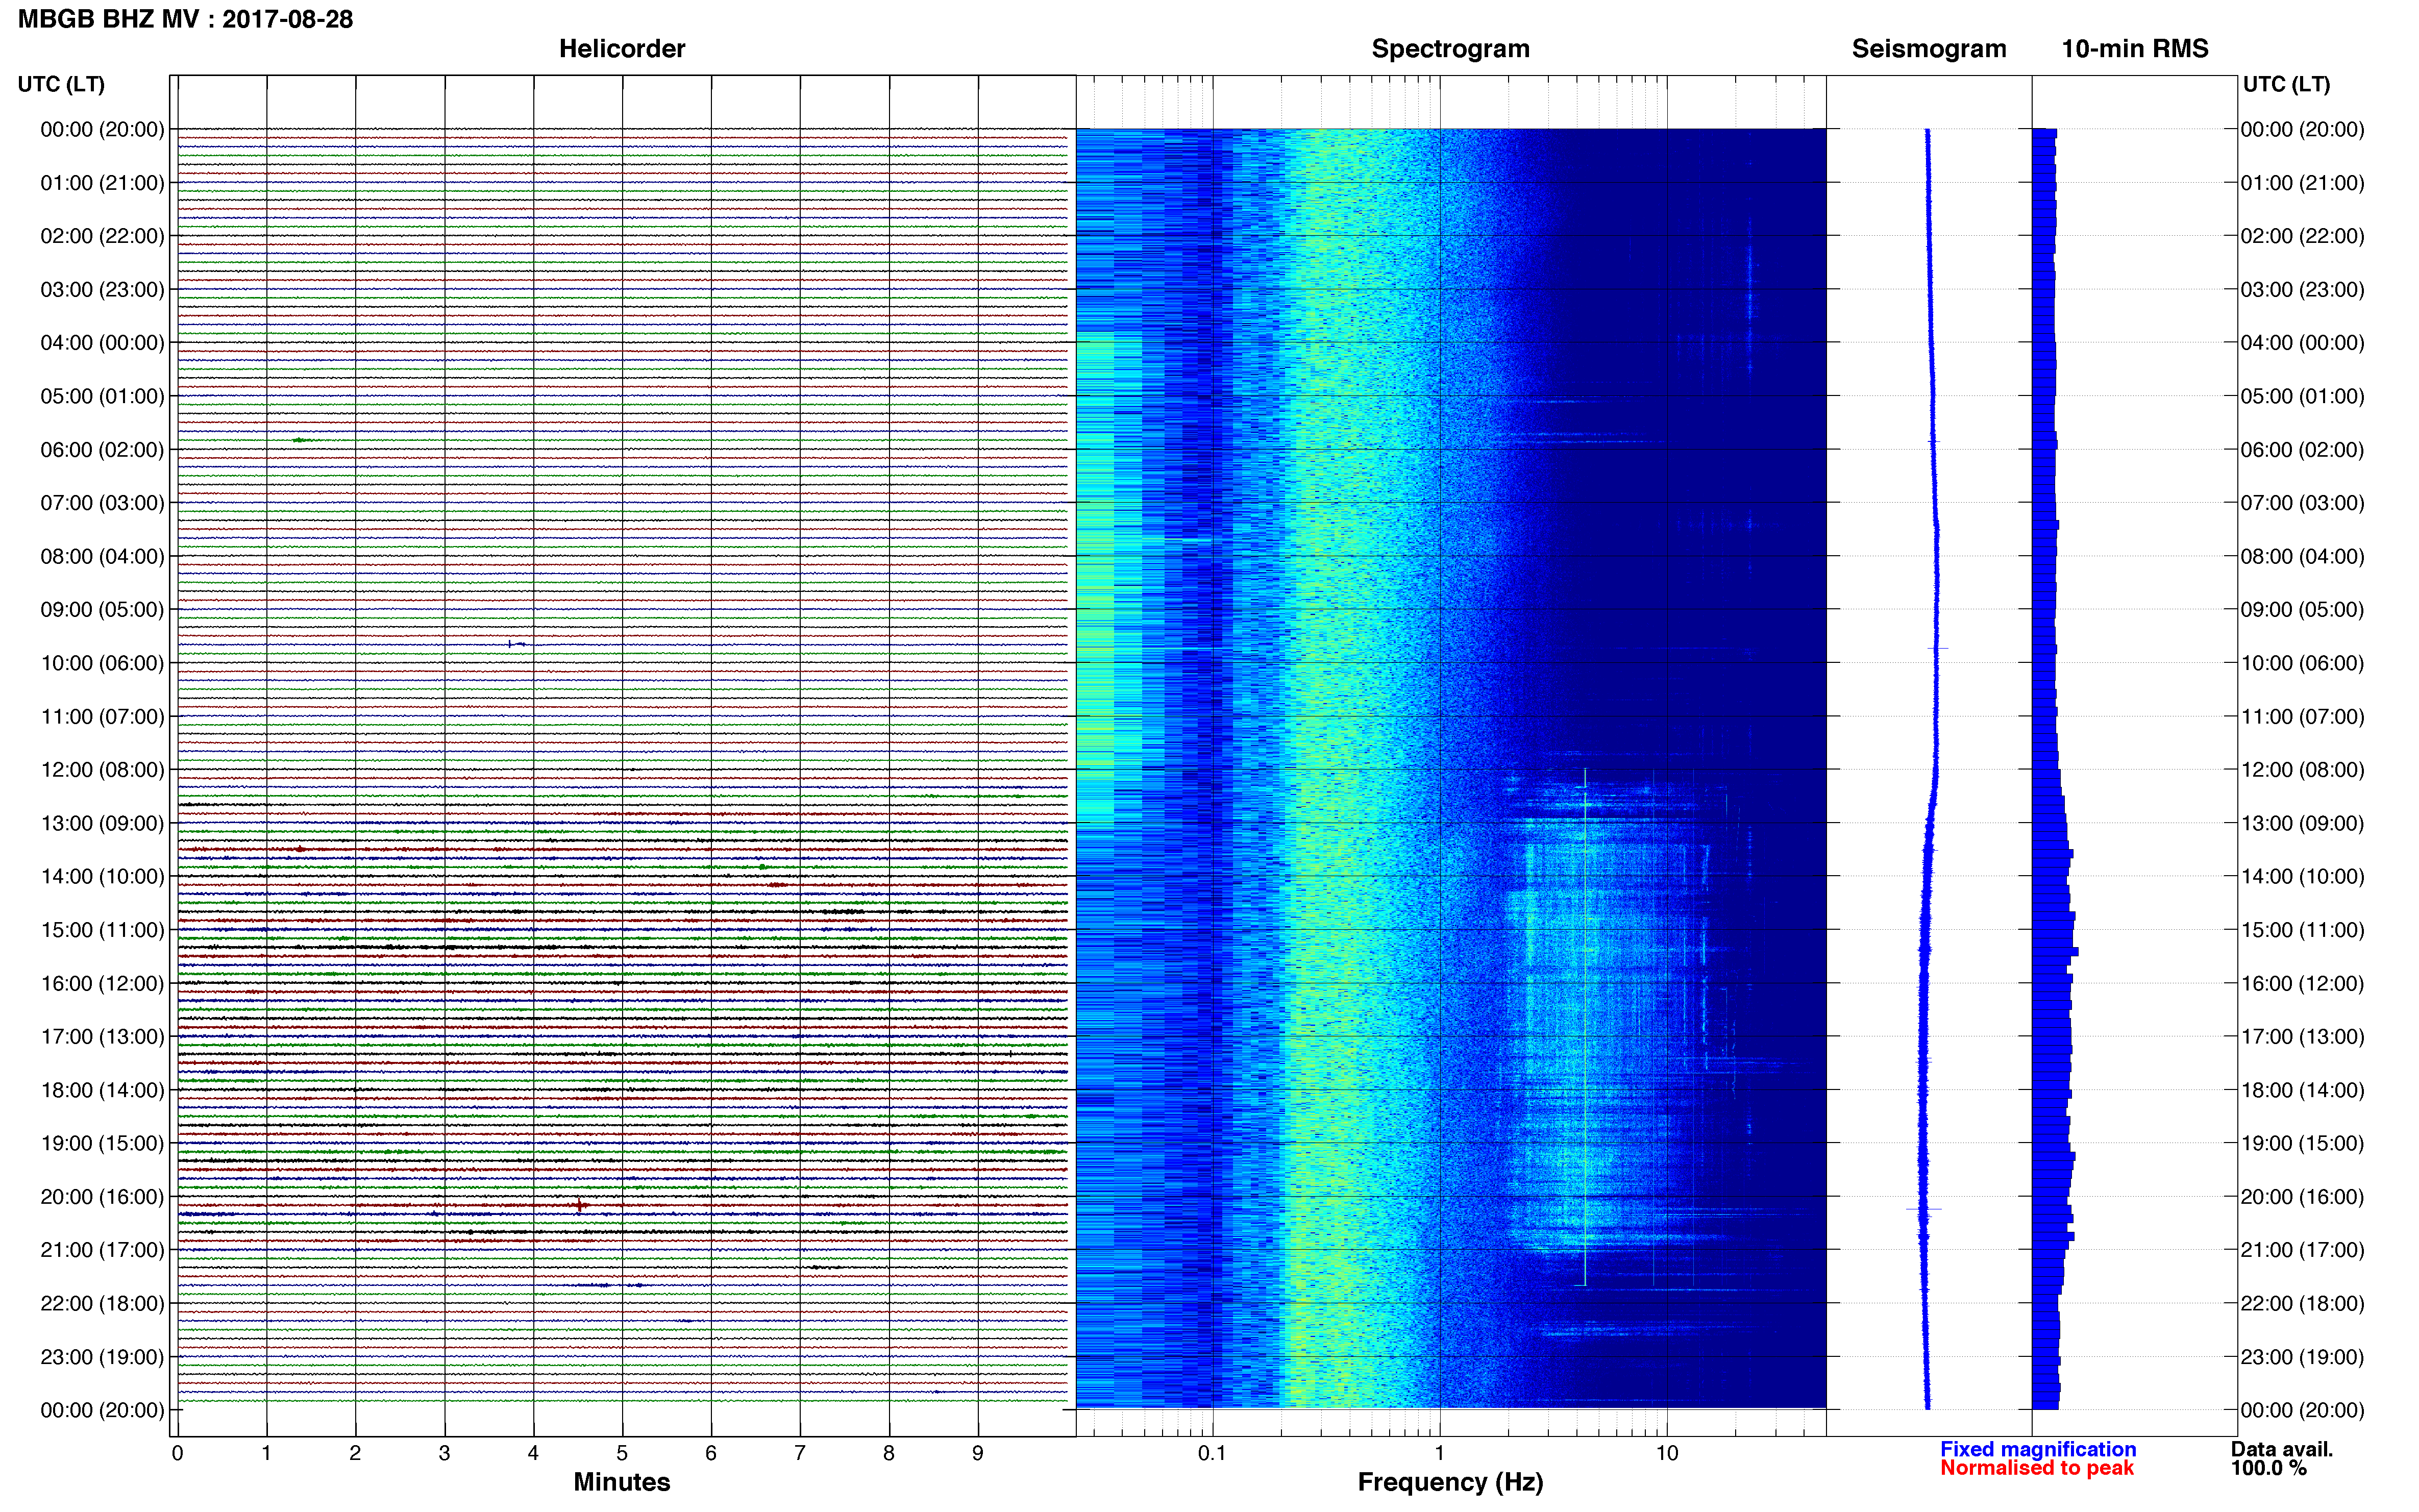Click the 'UTC (LT)' header above the right time axis

coord(2287,84)
